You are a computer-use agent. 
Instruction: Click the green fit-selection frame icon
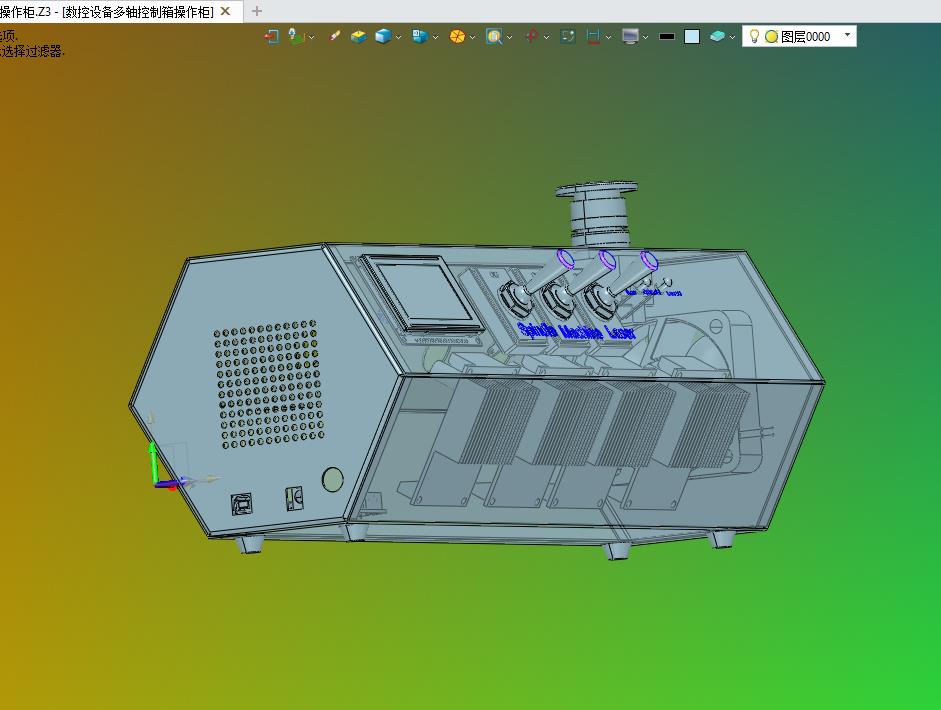tap(568, 37)
